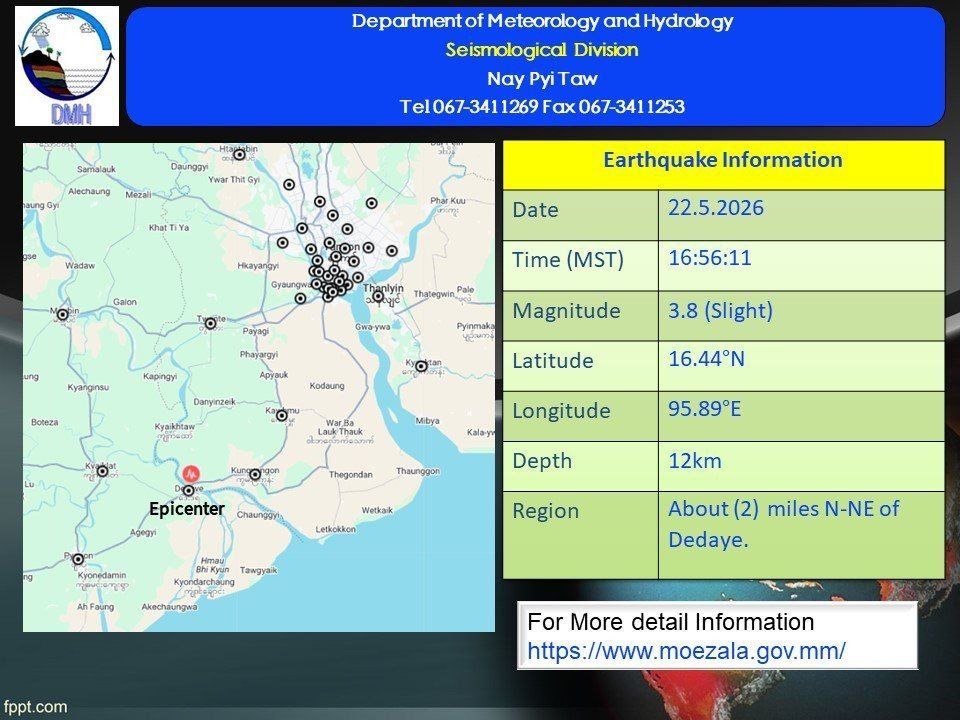Image resolution: width=960 pixels, height=720 pixels.
Task: Click the Latitude row label
Action: point(552,361)
